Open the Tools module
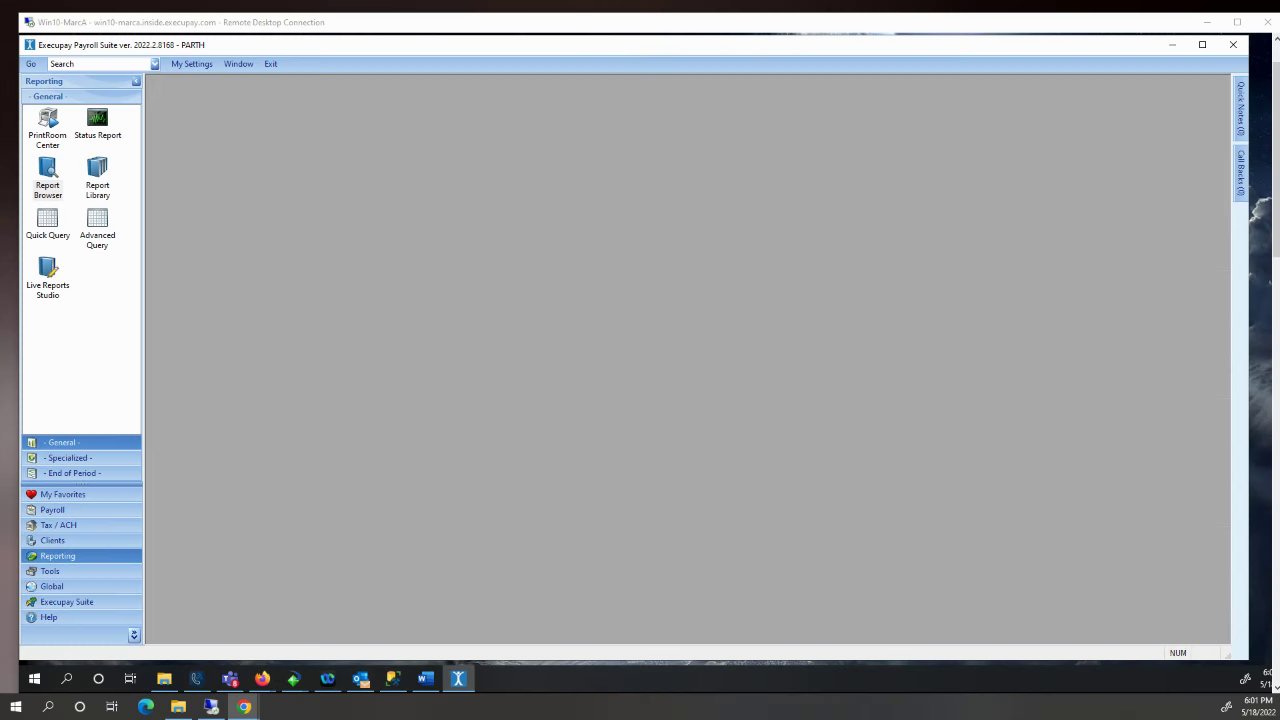 (81, 571)
